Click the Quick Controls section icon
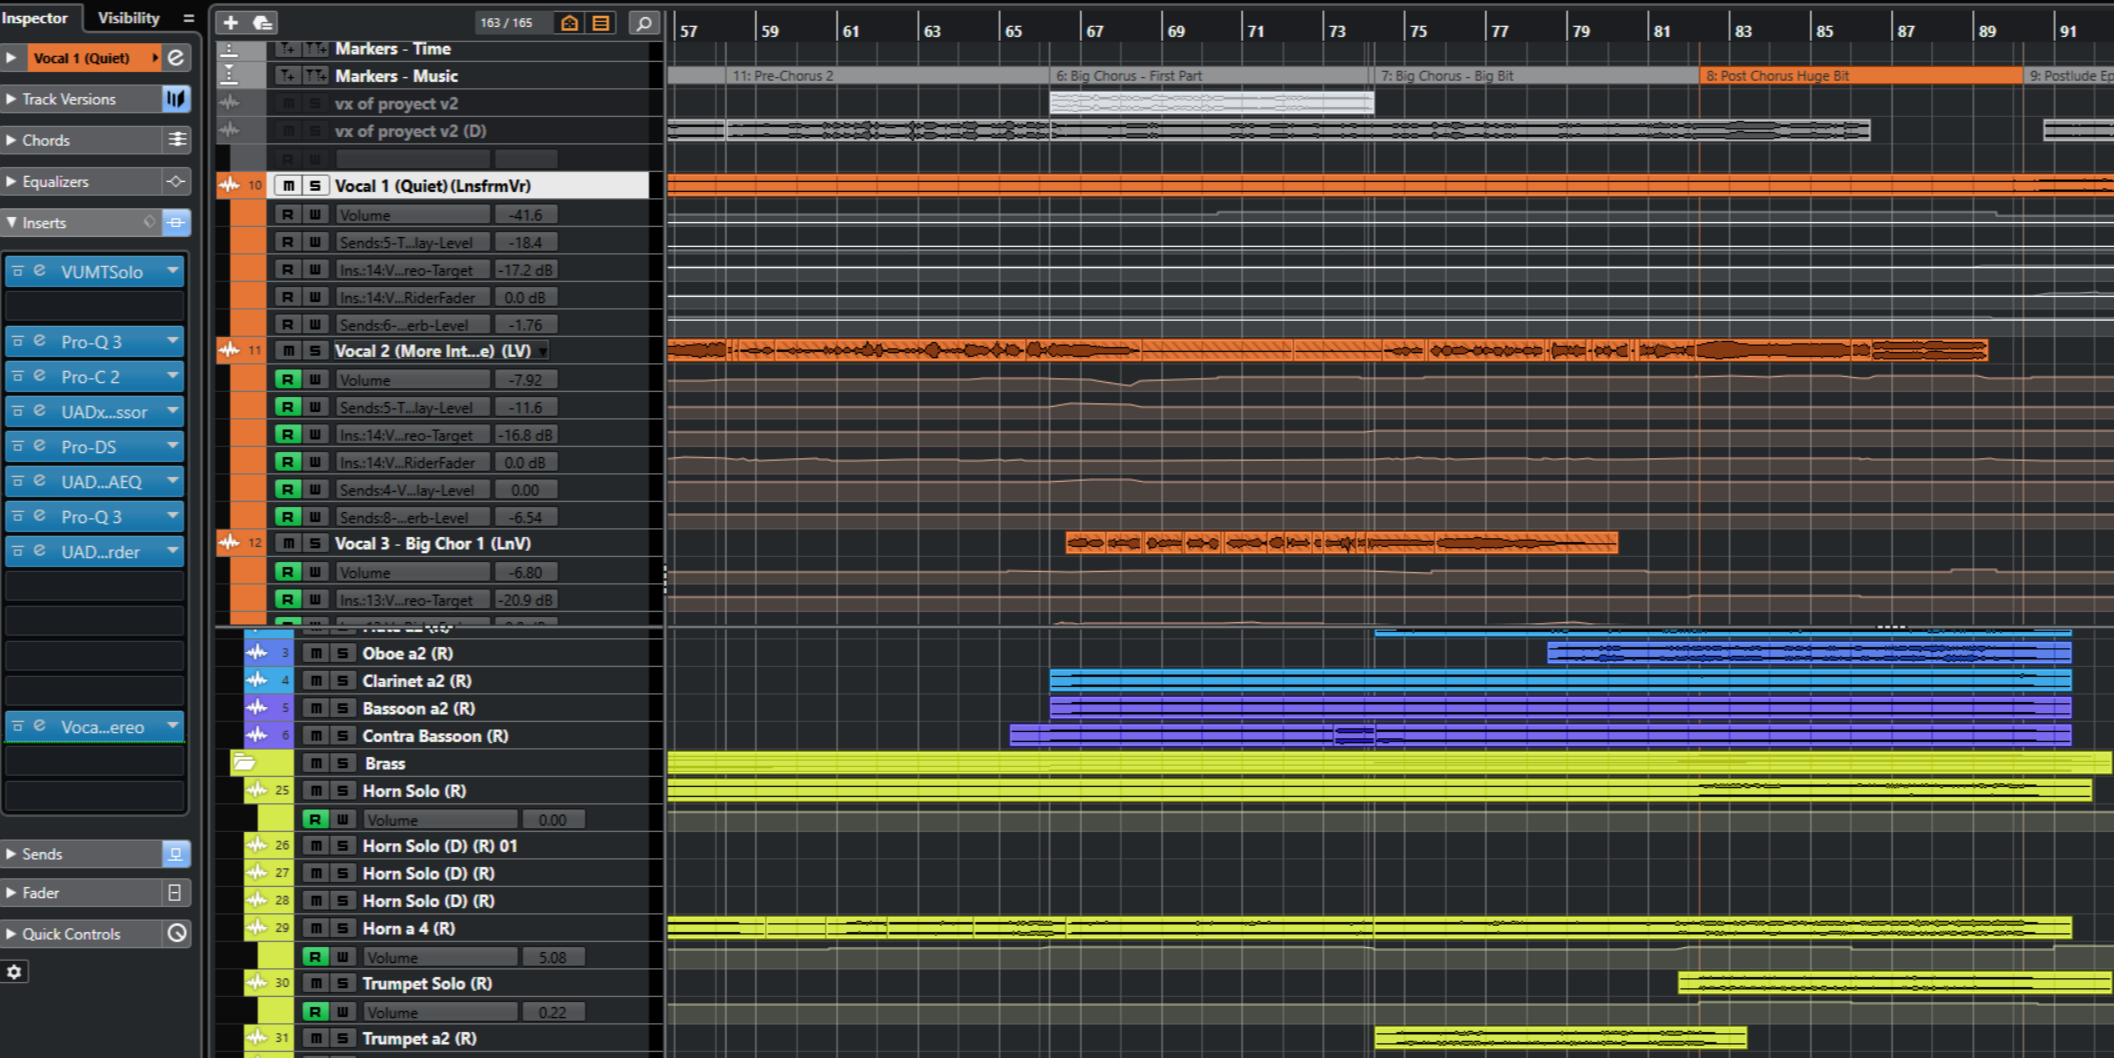The width and height of the screenshot is (2115, 1058). tap(176, 933)
